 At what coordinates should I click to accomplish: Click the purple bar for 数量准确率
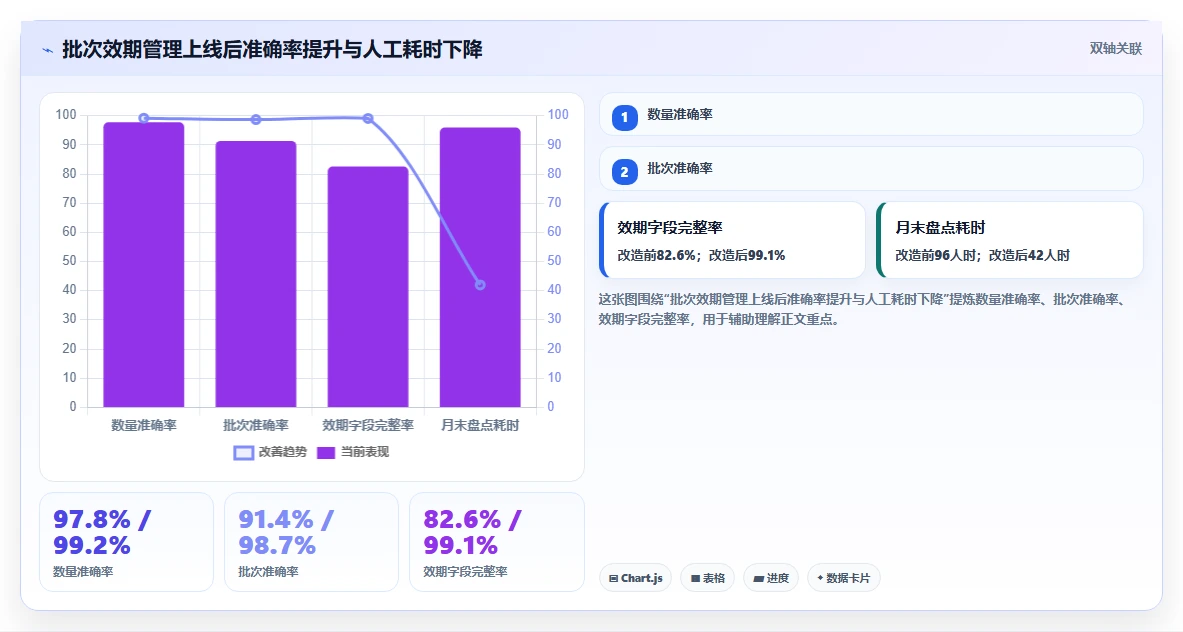[143, 265]
